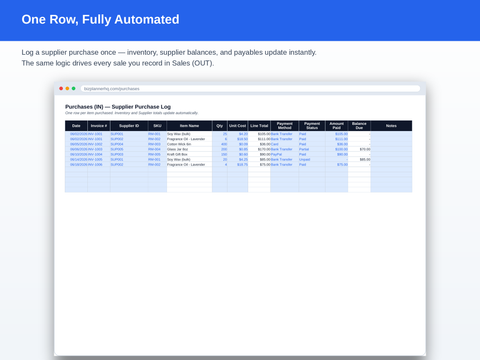Click the INV-1005 invoice cell
Screen dimensions: 480x360
(99, 160)
